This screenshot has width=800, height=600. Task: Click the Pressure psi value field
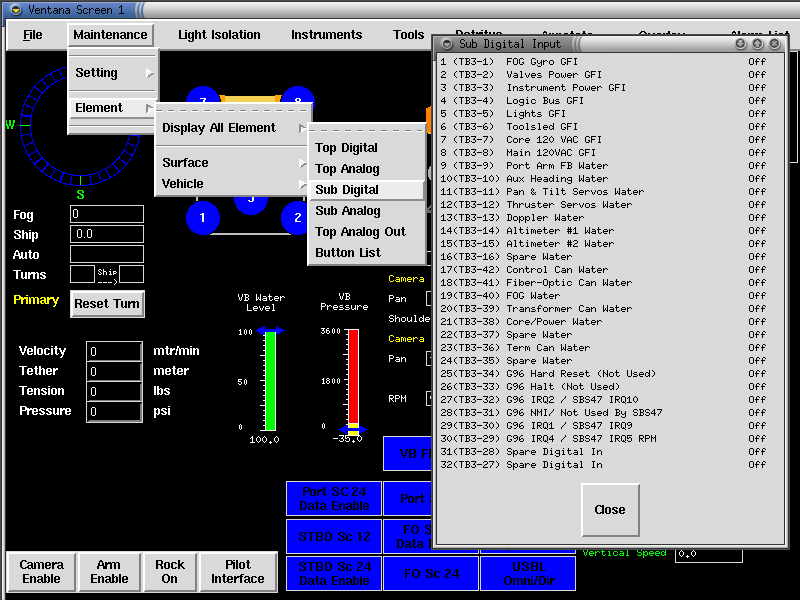pos(114,411)
